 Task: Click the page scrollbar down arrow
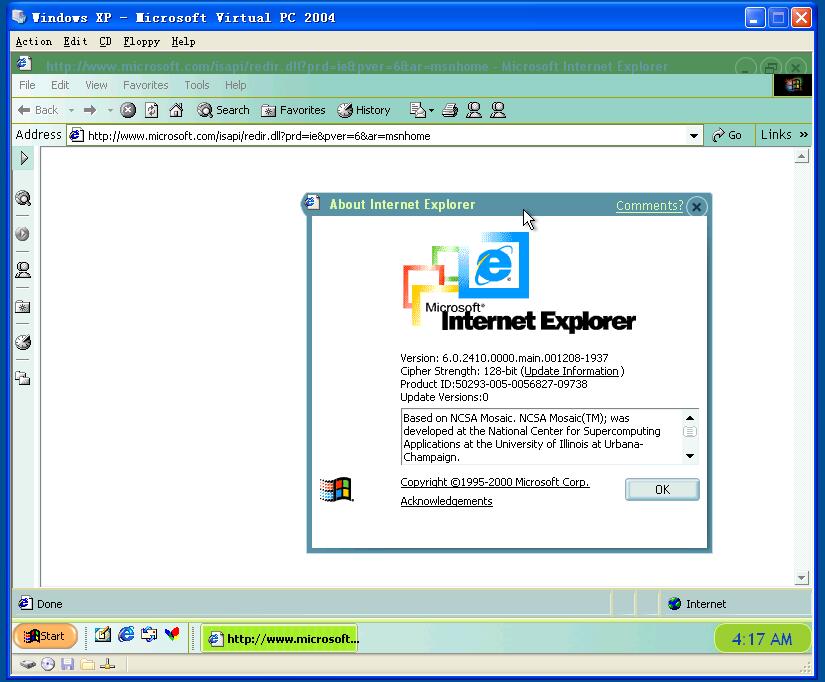[x=801, y=578]
